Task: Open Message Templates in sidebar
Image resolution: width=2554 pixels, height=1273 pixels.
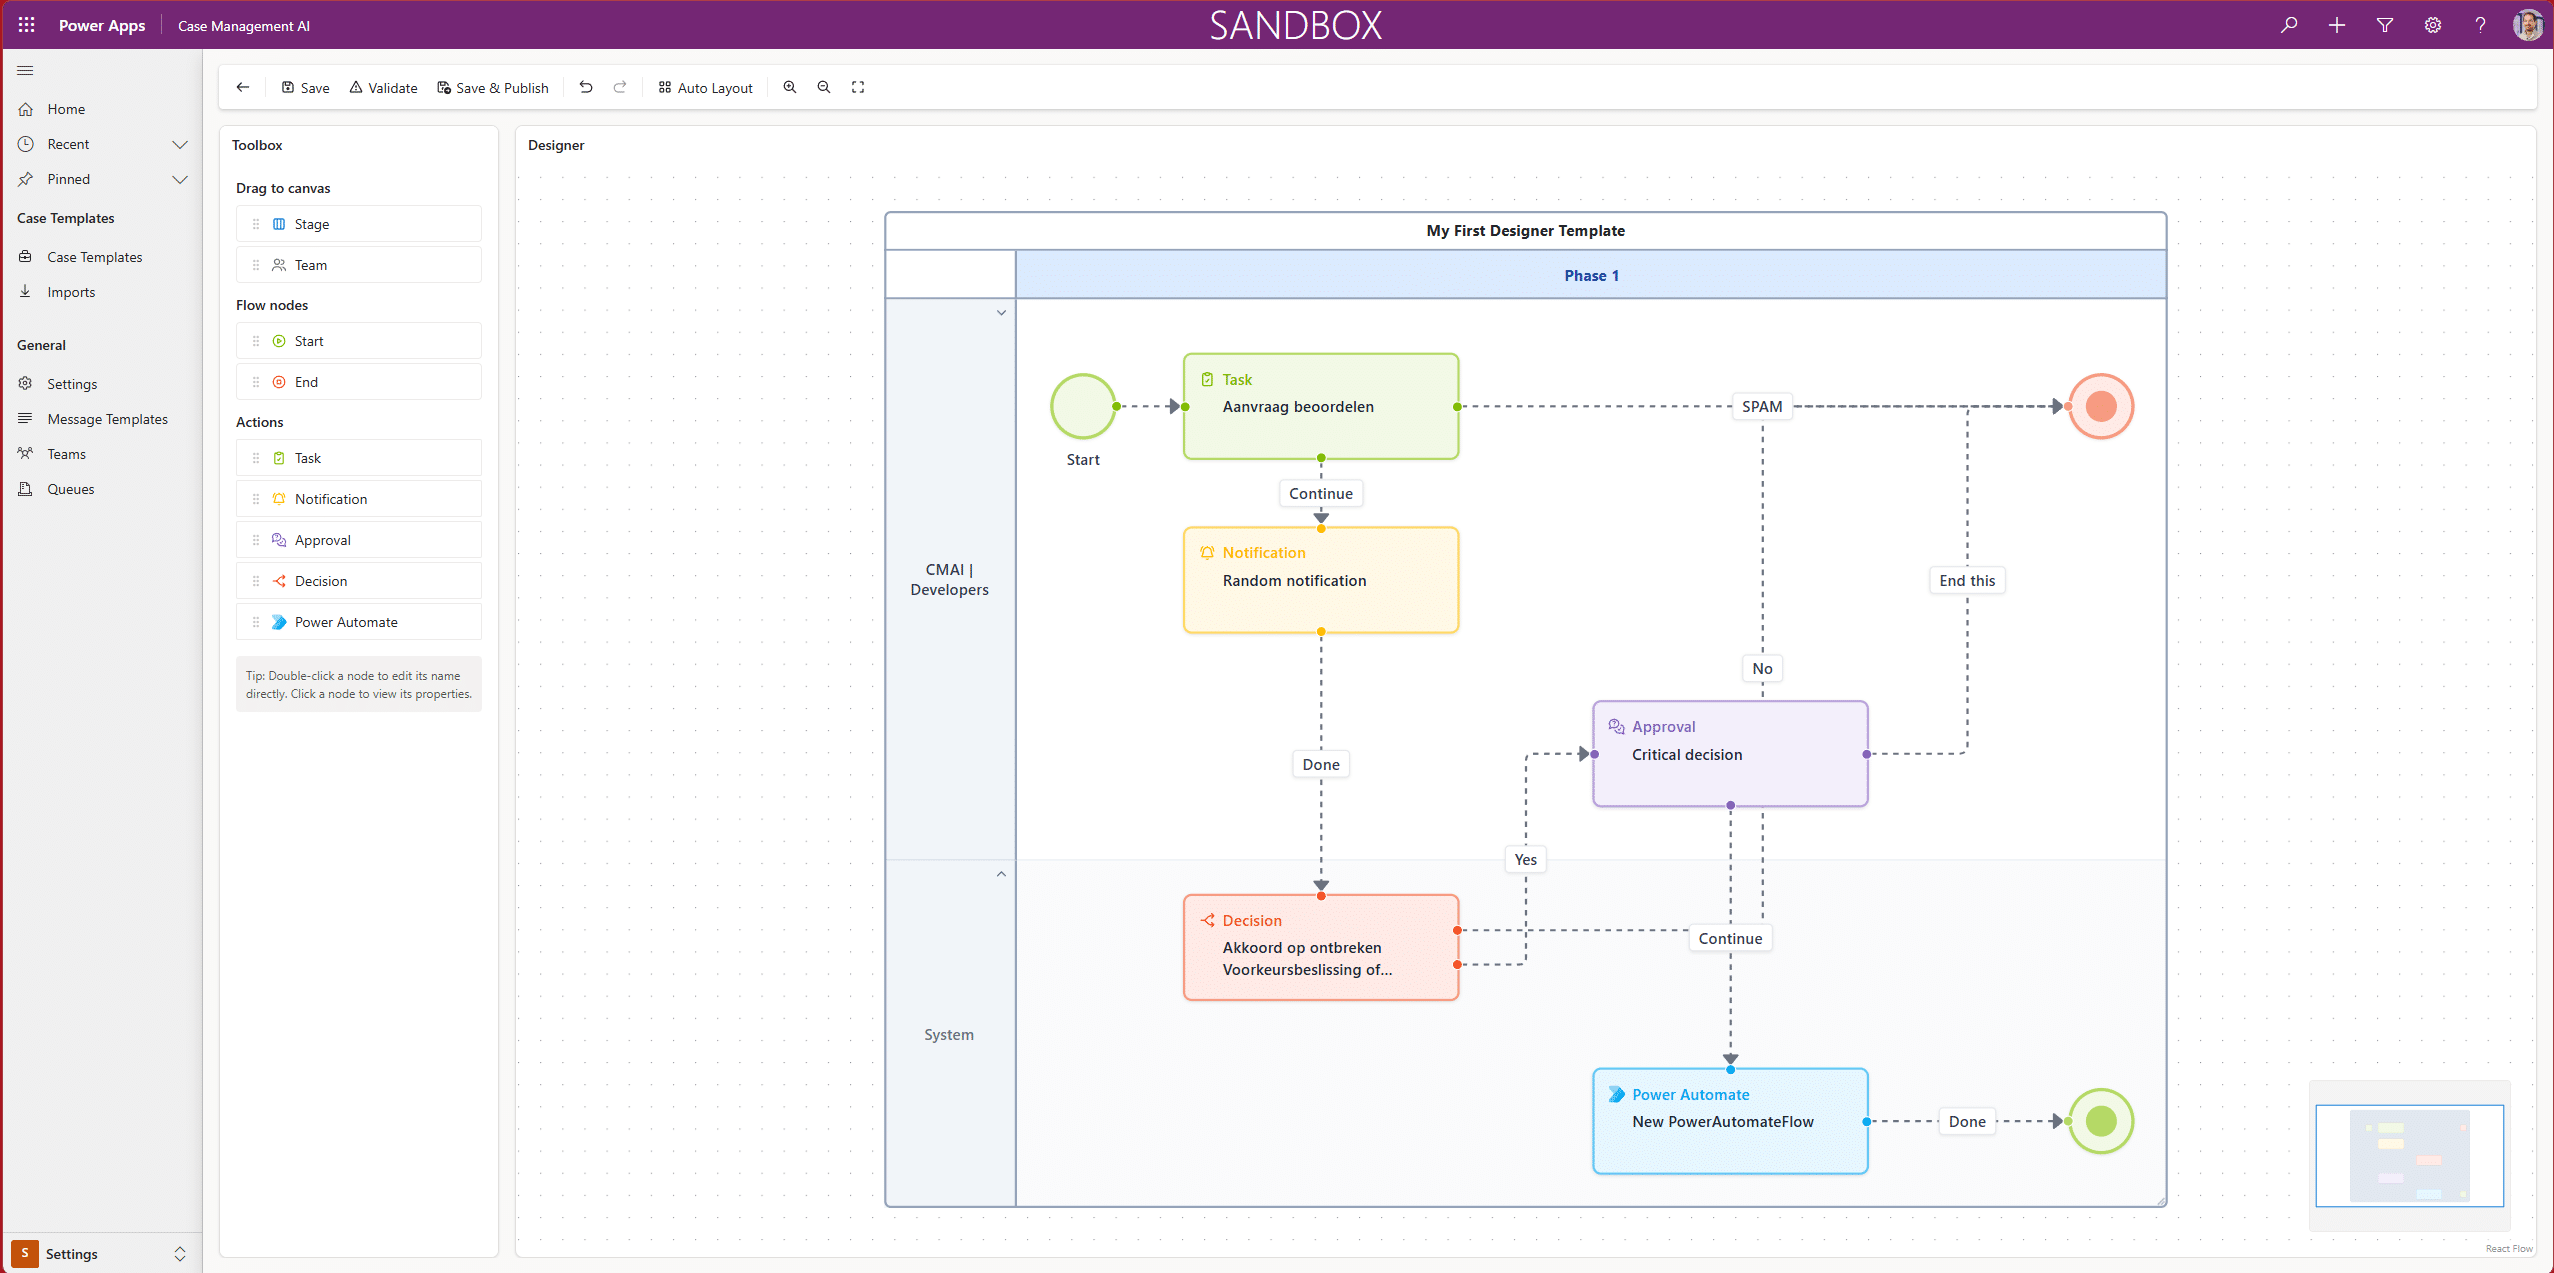Action: tap(107, 419)
